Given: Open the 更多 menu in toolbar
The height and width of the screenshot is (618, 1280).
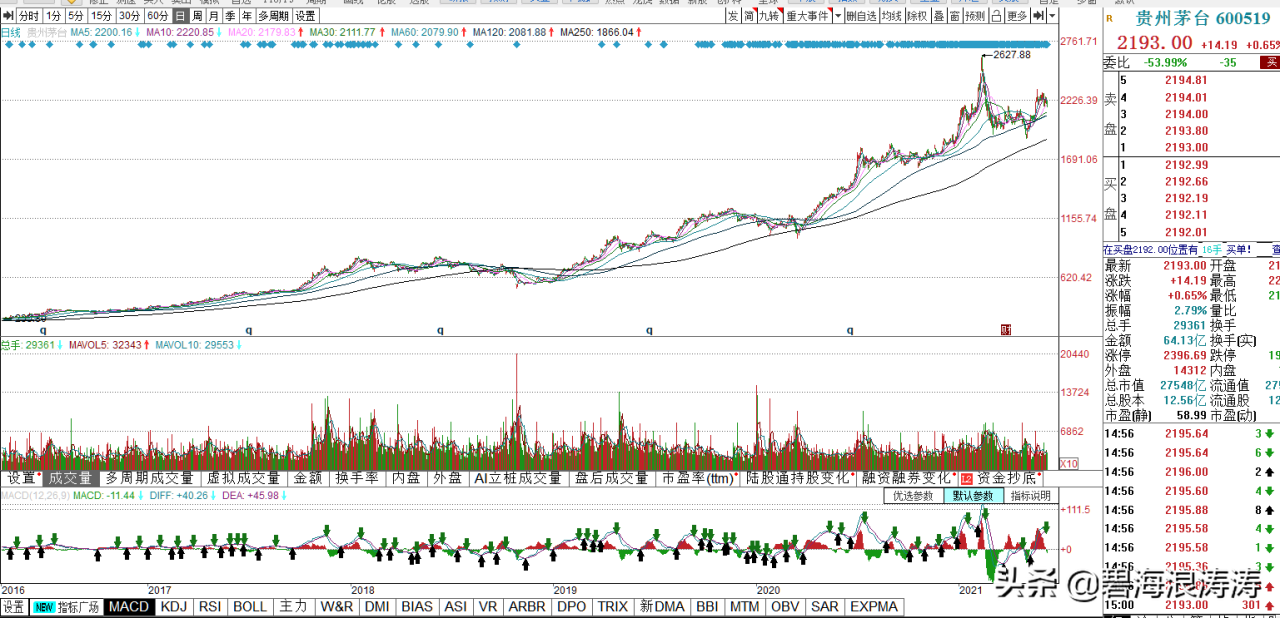Looking at the screenshot, I should 1016,16.
